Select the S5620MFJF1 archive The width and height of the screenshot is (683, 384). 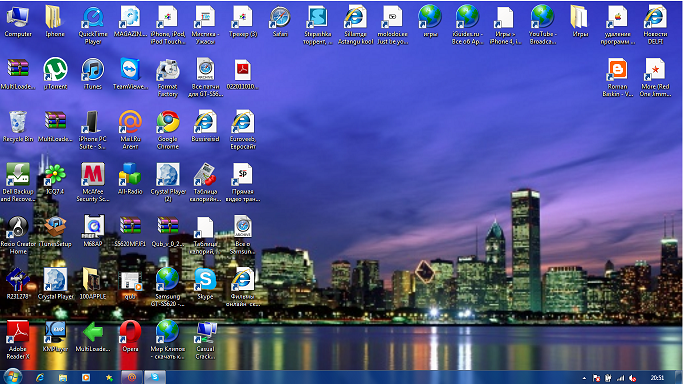[130, 232]
